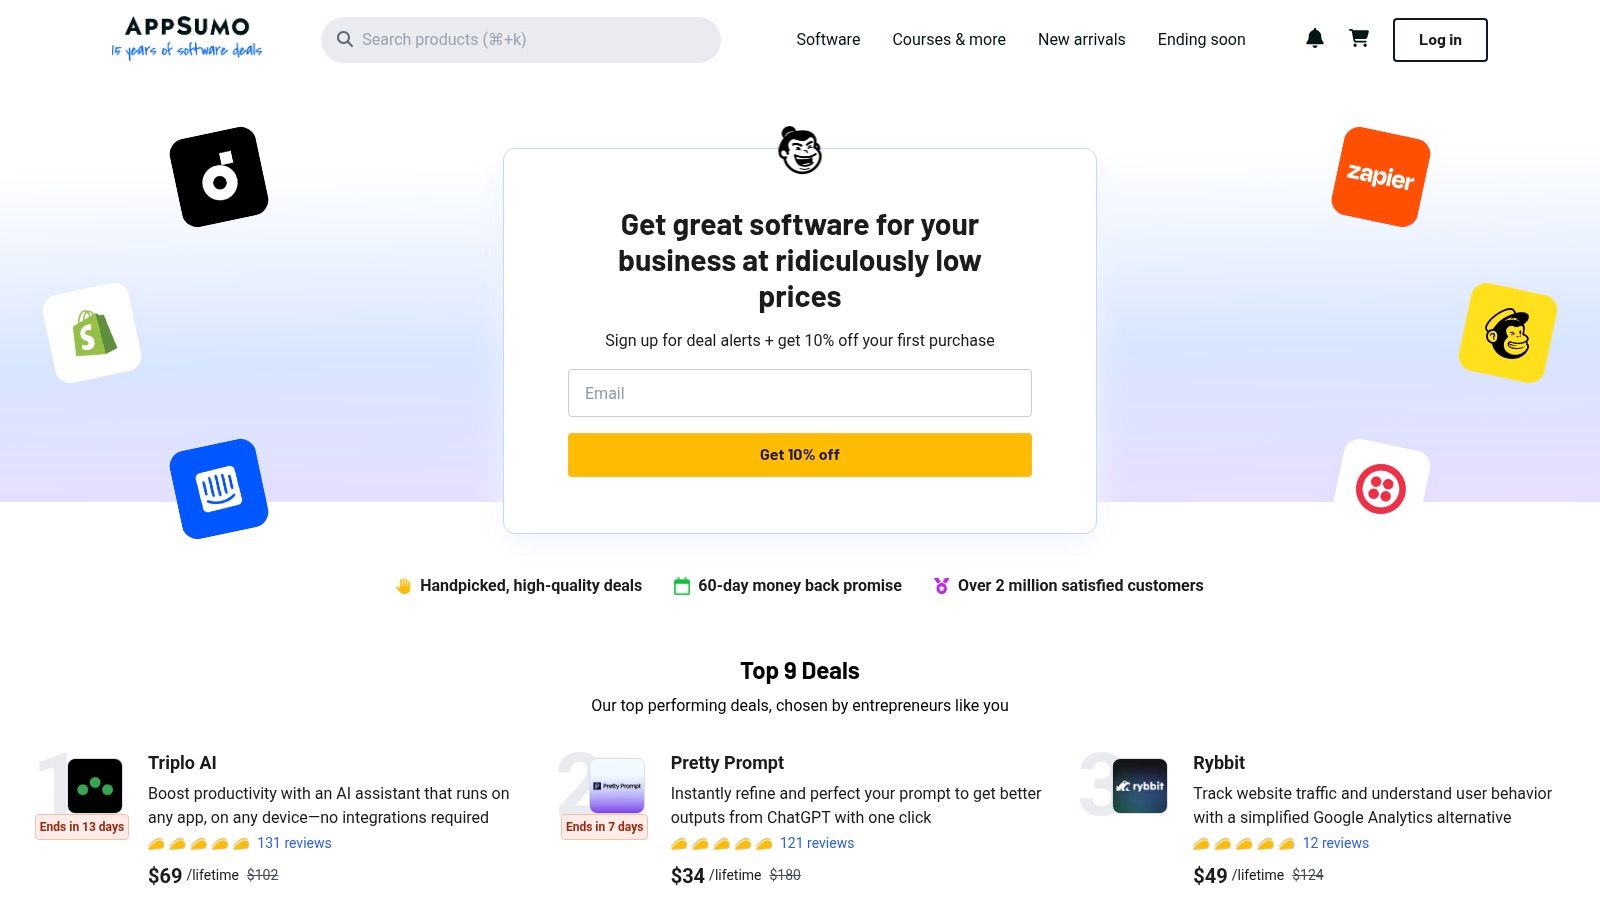Open the shopping cart icon
Image resolution: width=1600 pixels, height=900 pixels.
(x=1359, y=39)
